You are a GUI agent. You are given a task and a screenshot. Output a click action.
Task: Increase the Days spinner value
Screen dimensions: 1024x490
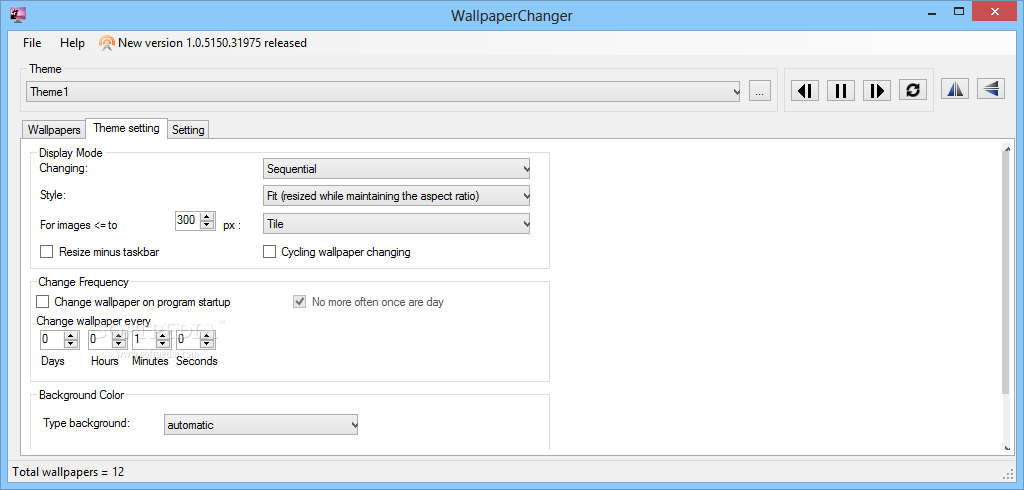pyautogui.click(x=71, y=336)
